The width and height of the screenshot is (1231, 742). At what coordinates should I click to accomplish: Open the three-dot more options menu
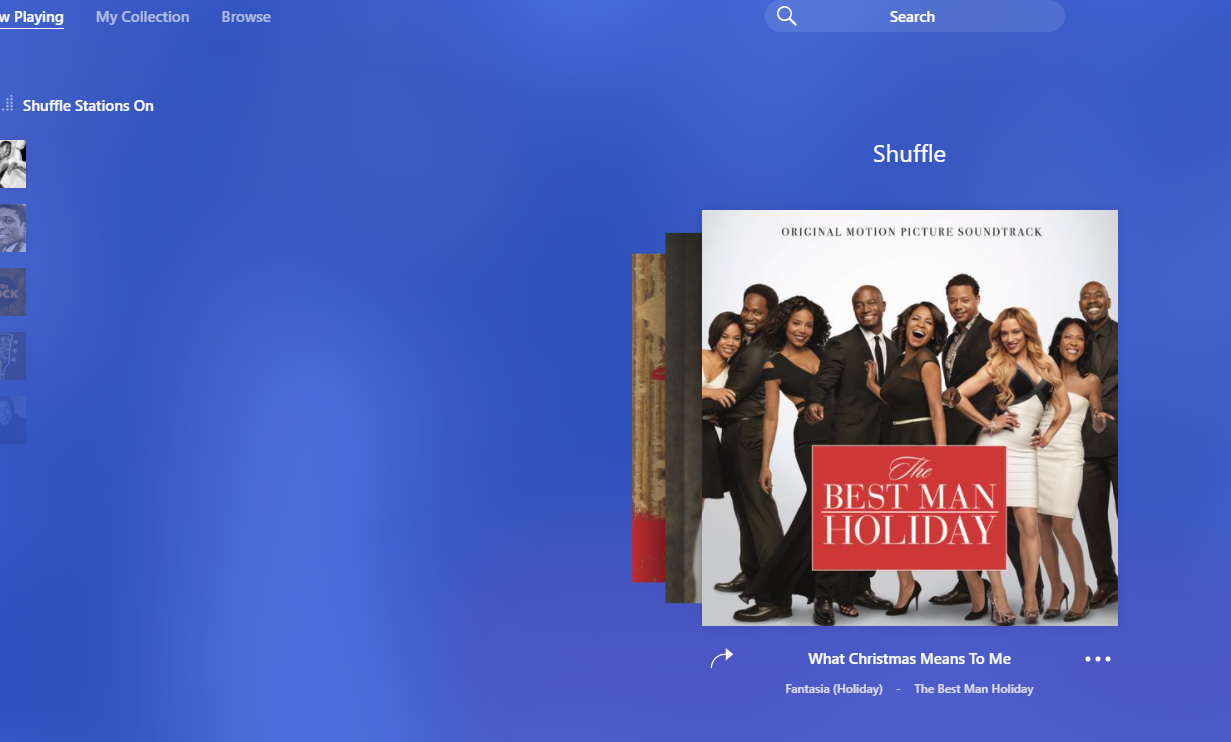click(x=1097, y=659)
